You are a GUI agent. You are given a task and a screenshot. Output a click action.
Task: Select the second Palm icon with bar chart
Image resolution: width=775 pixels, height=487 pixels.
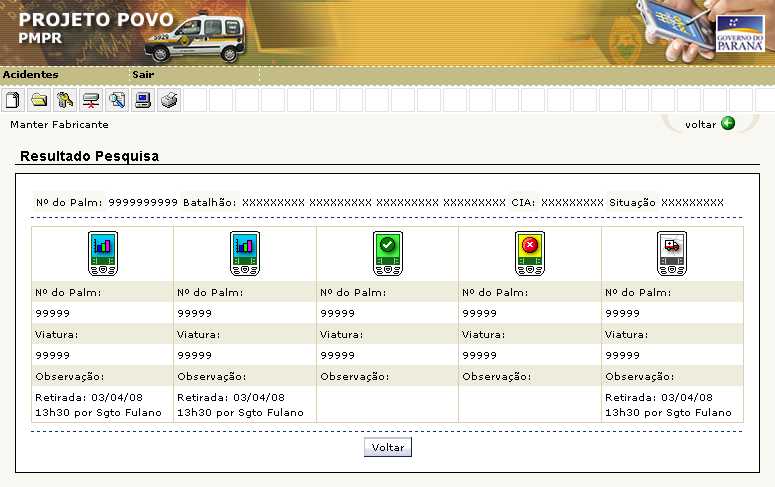(x=245, y=254)
